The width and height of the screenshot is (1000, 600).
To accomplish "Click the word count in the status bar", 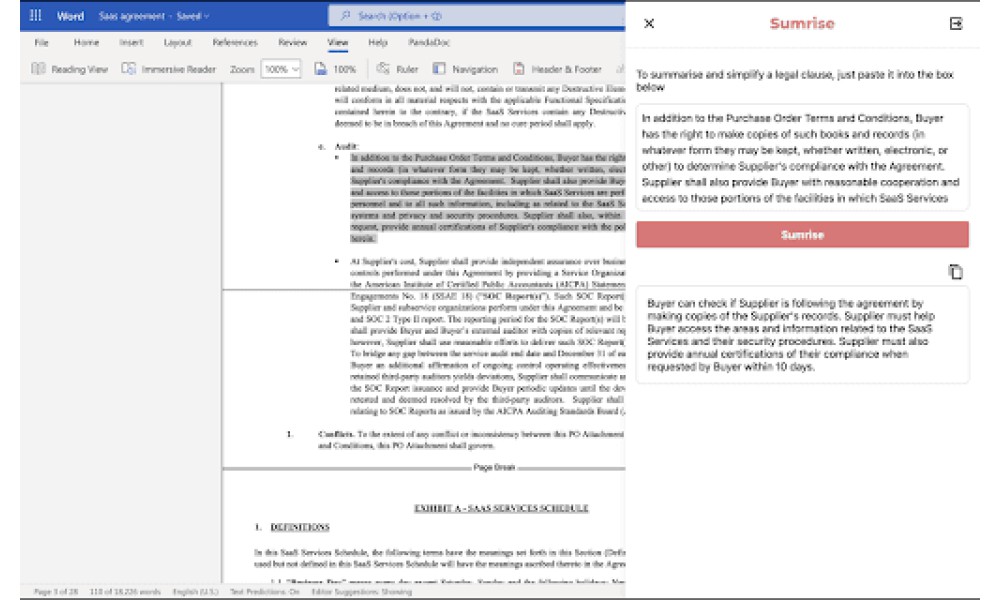I will (x=125, y=592).
